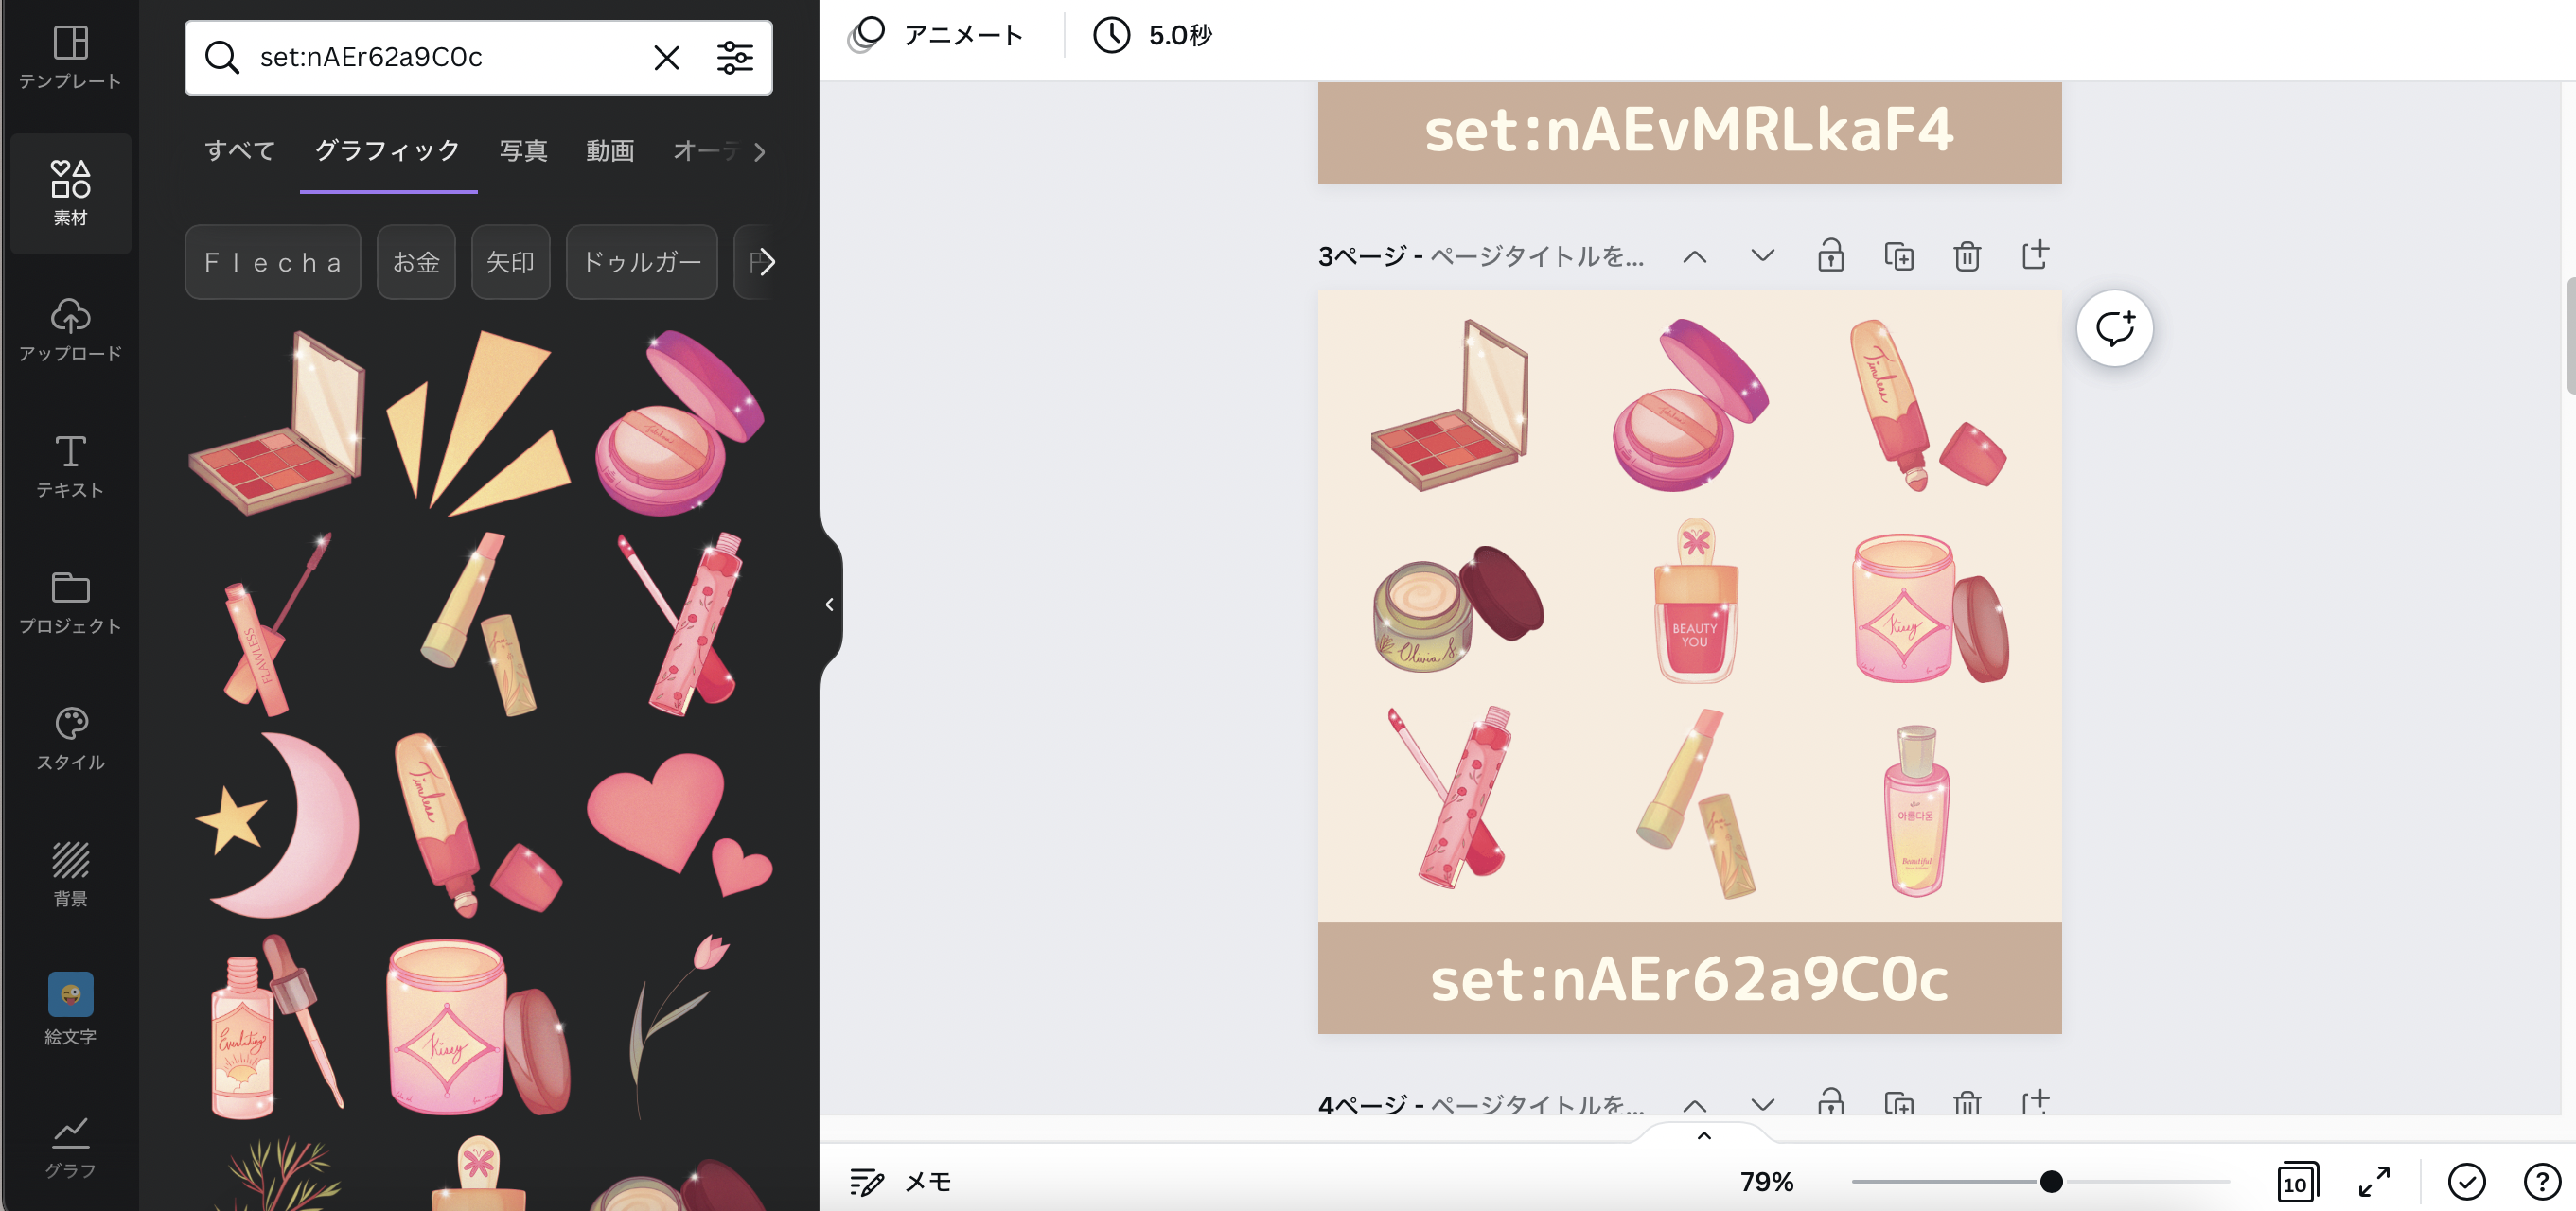Open the テキスト panel
Viewport: 2576px width, 1211px height.
coord(70,466)
